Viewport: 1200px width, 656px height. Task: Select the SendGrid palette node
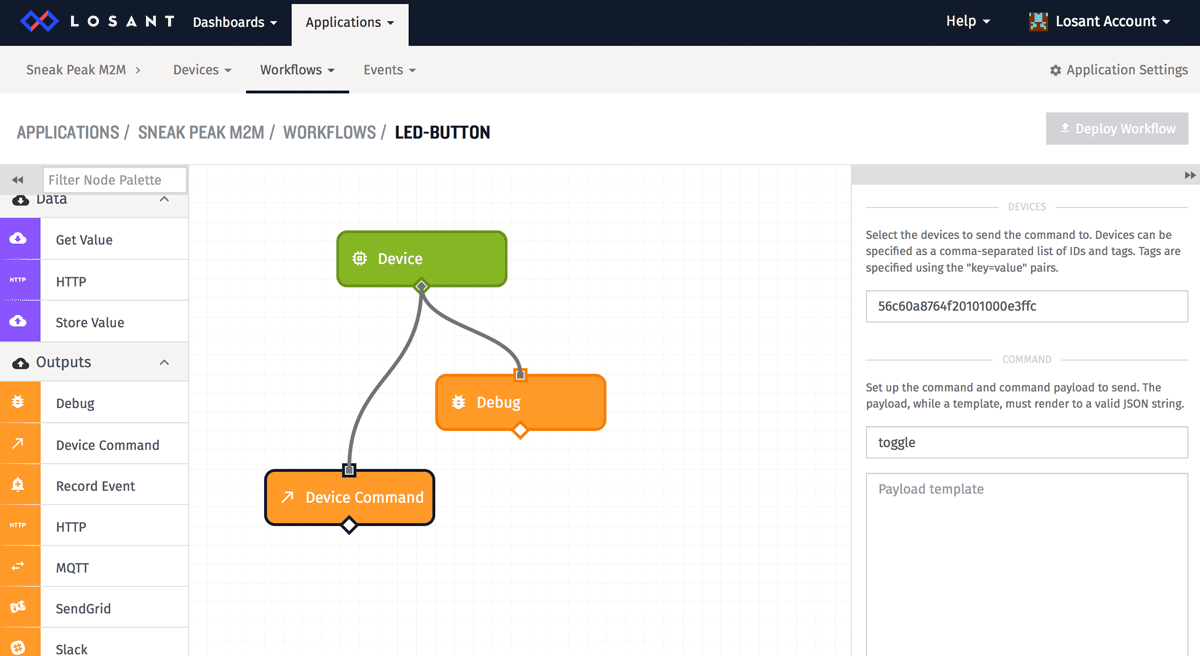click(94, 608)
